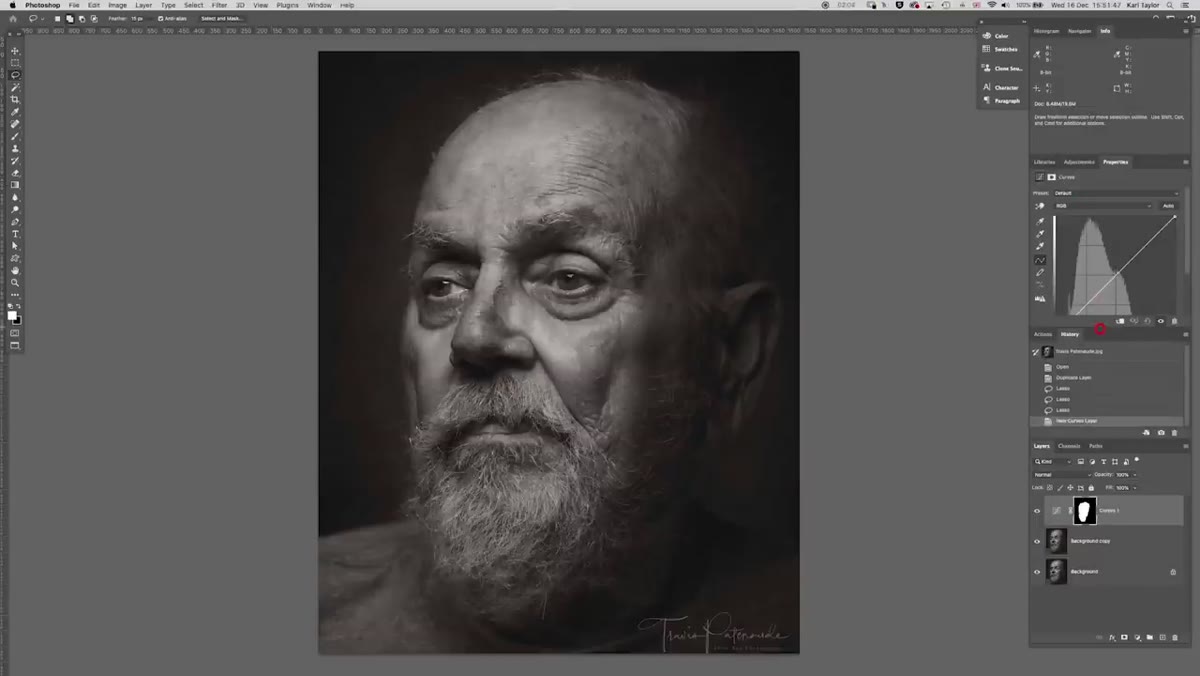This screenshot has height=676, width=1200.
Task: Open the layer blend mode Normal dropdown
Action: click(1061, 474)
